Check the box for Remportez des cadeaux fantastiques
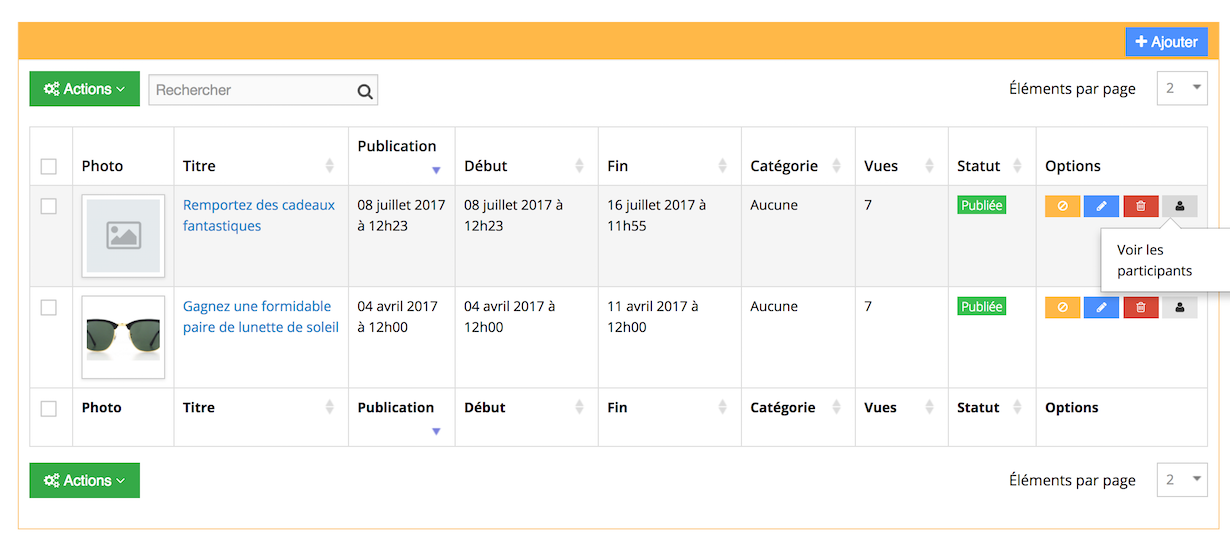 point(49,206)
